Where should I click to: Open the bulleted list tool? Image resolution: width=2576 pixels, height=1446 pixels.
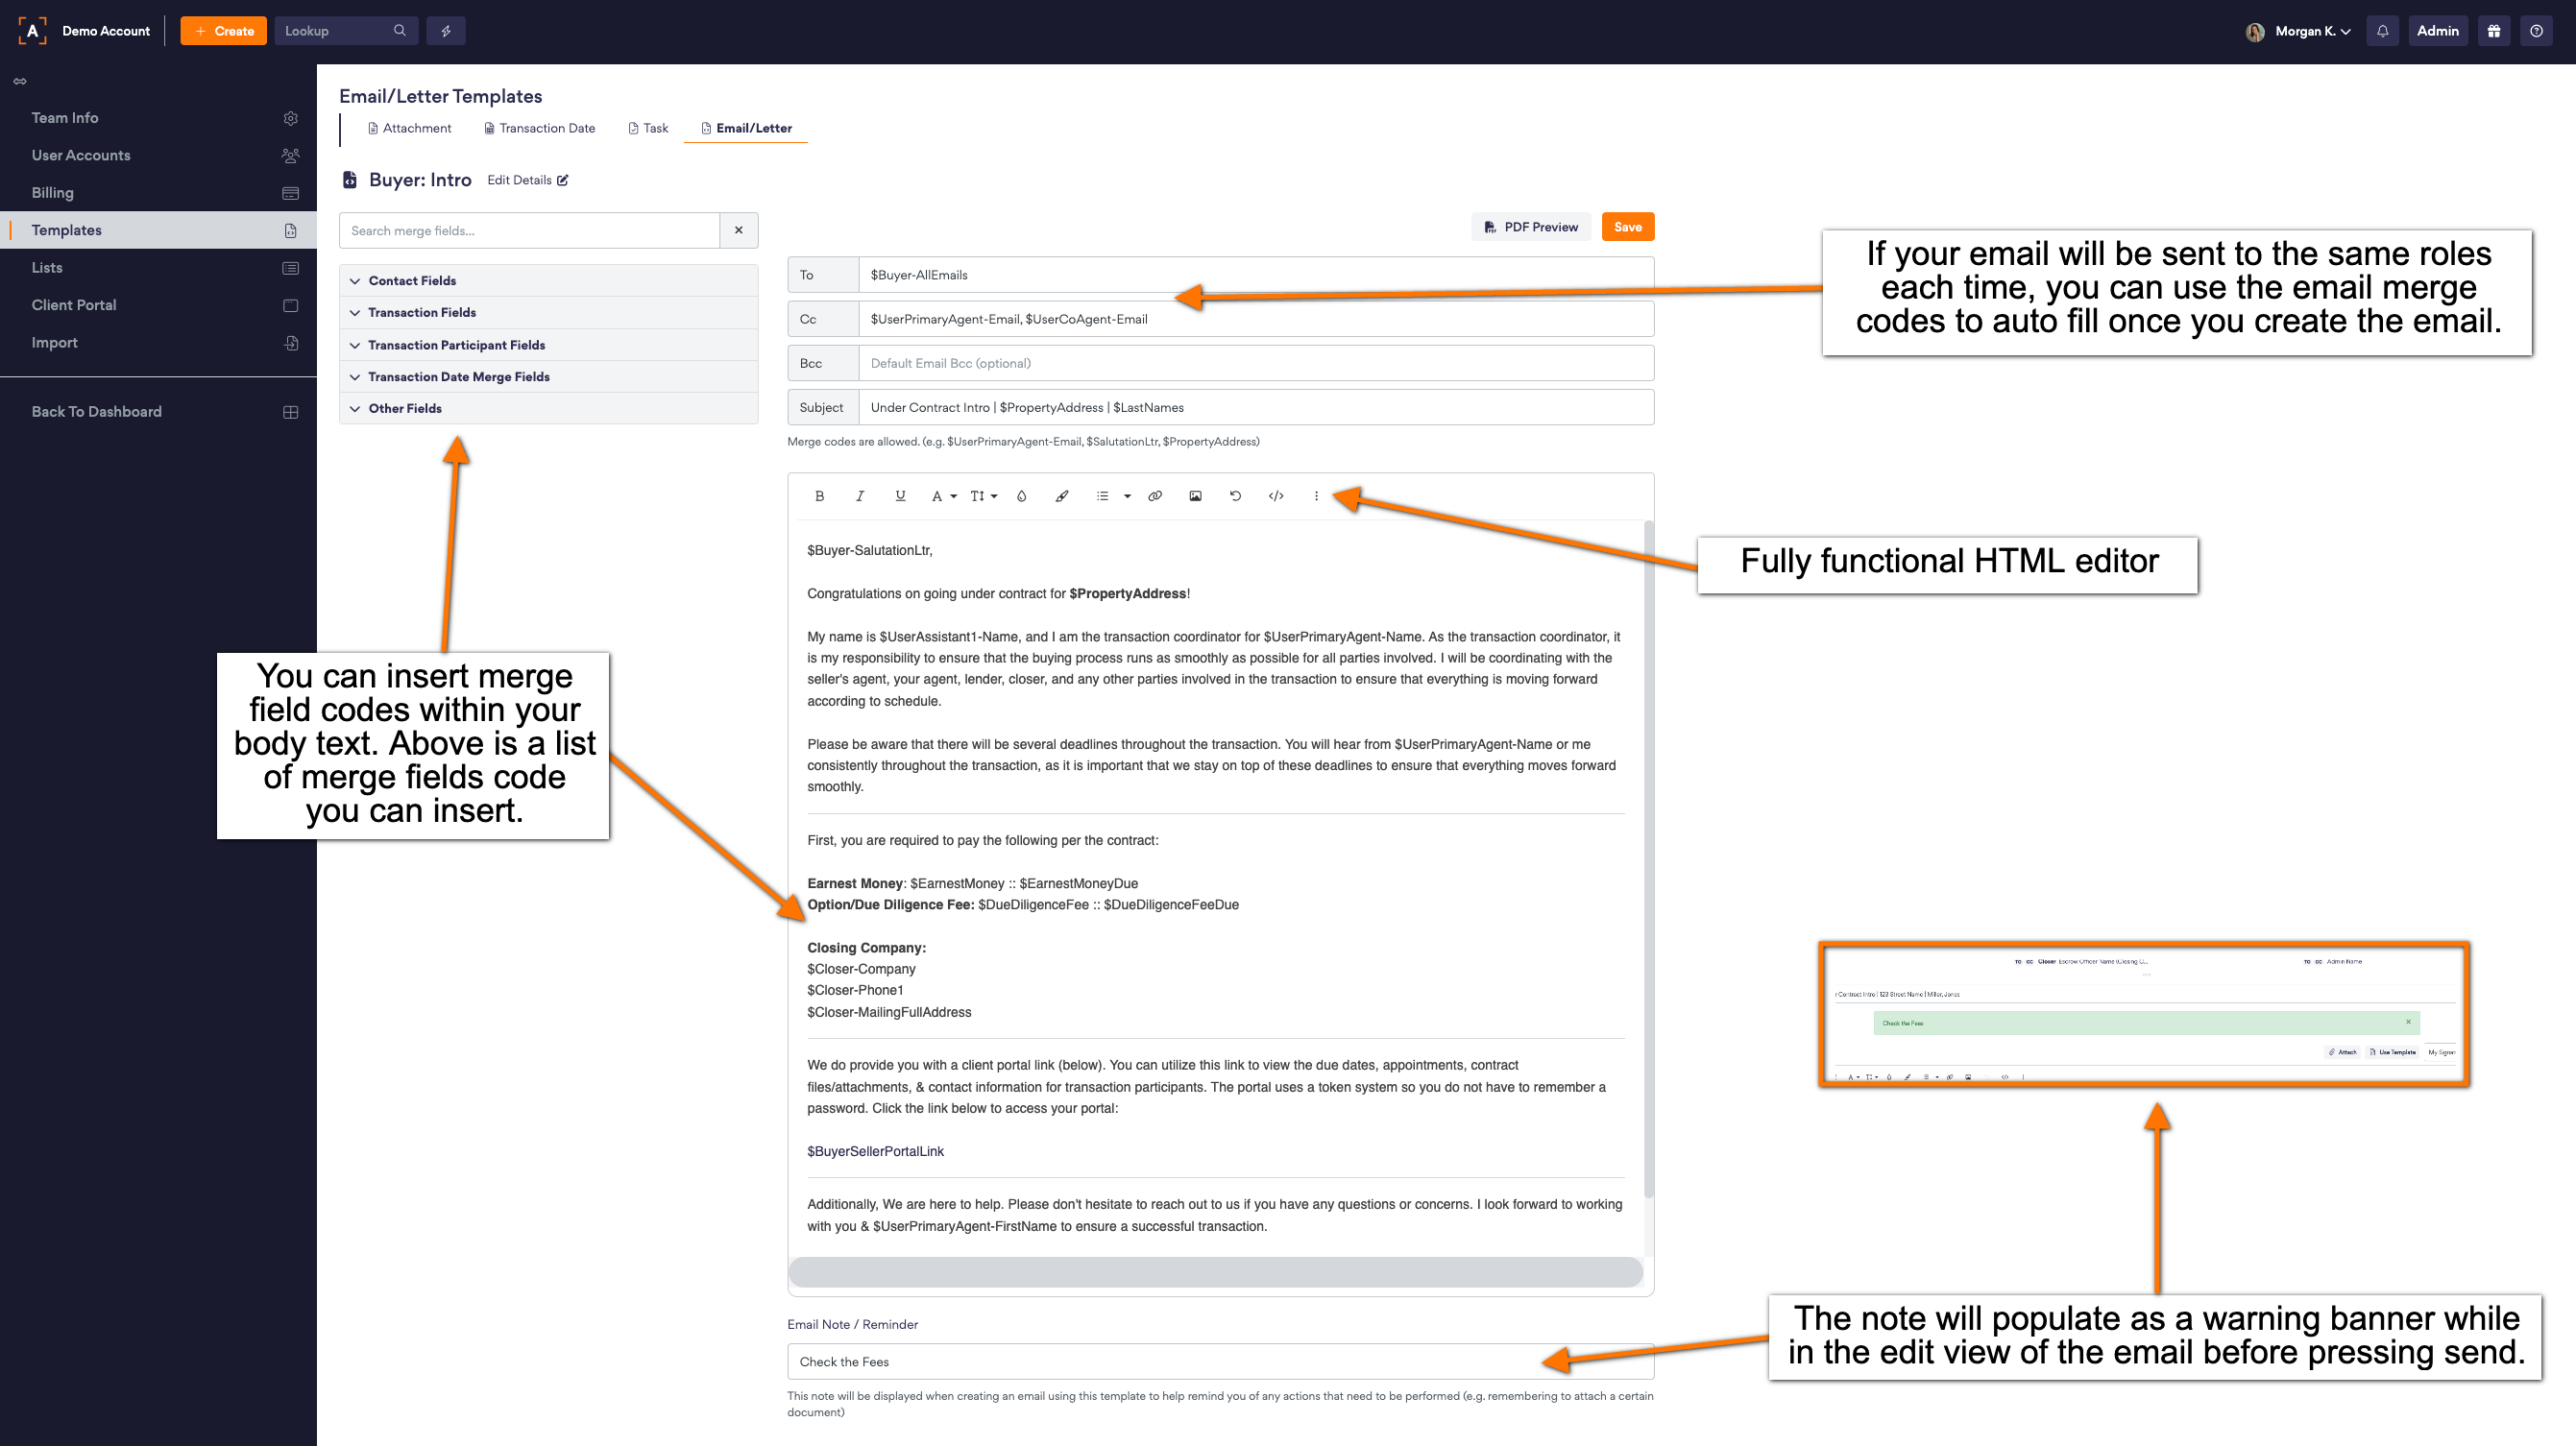tap(1105, 496)
